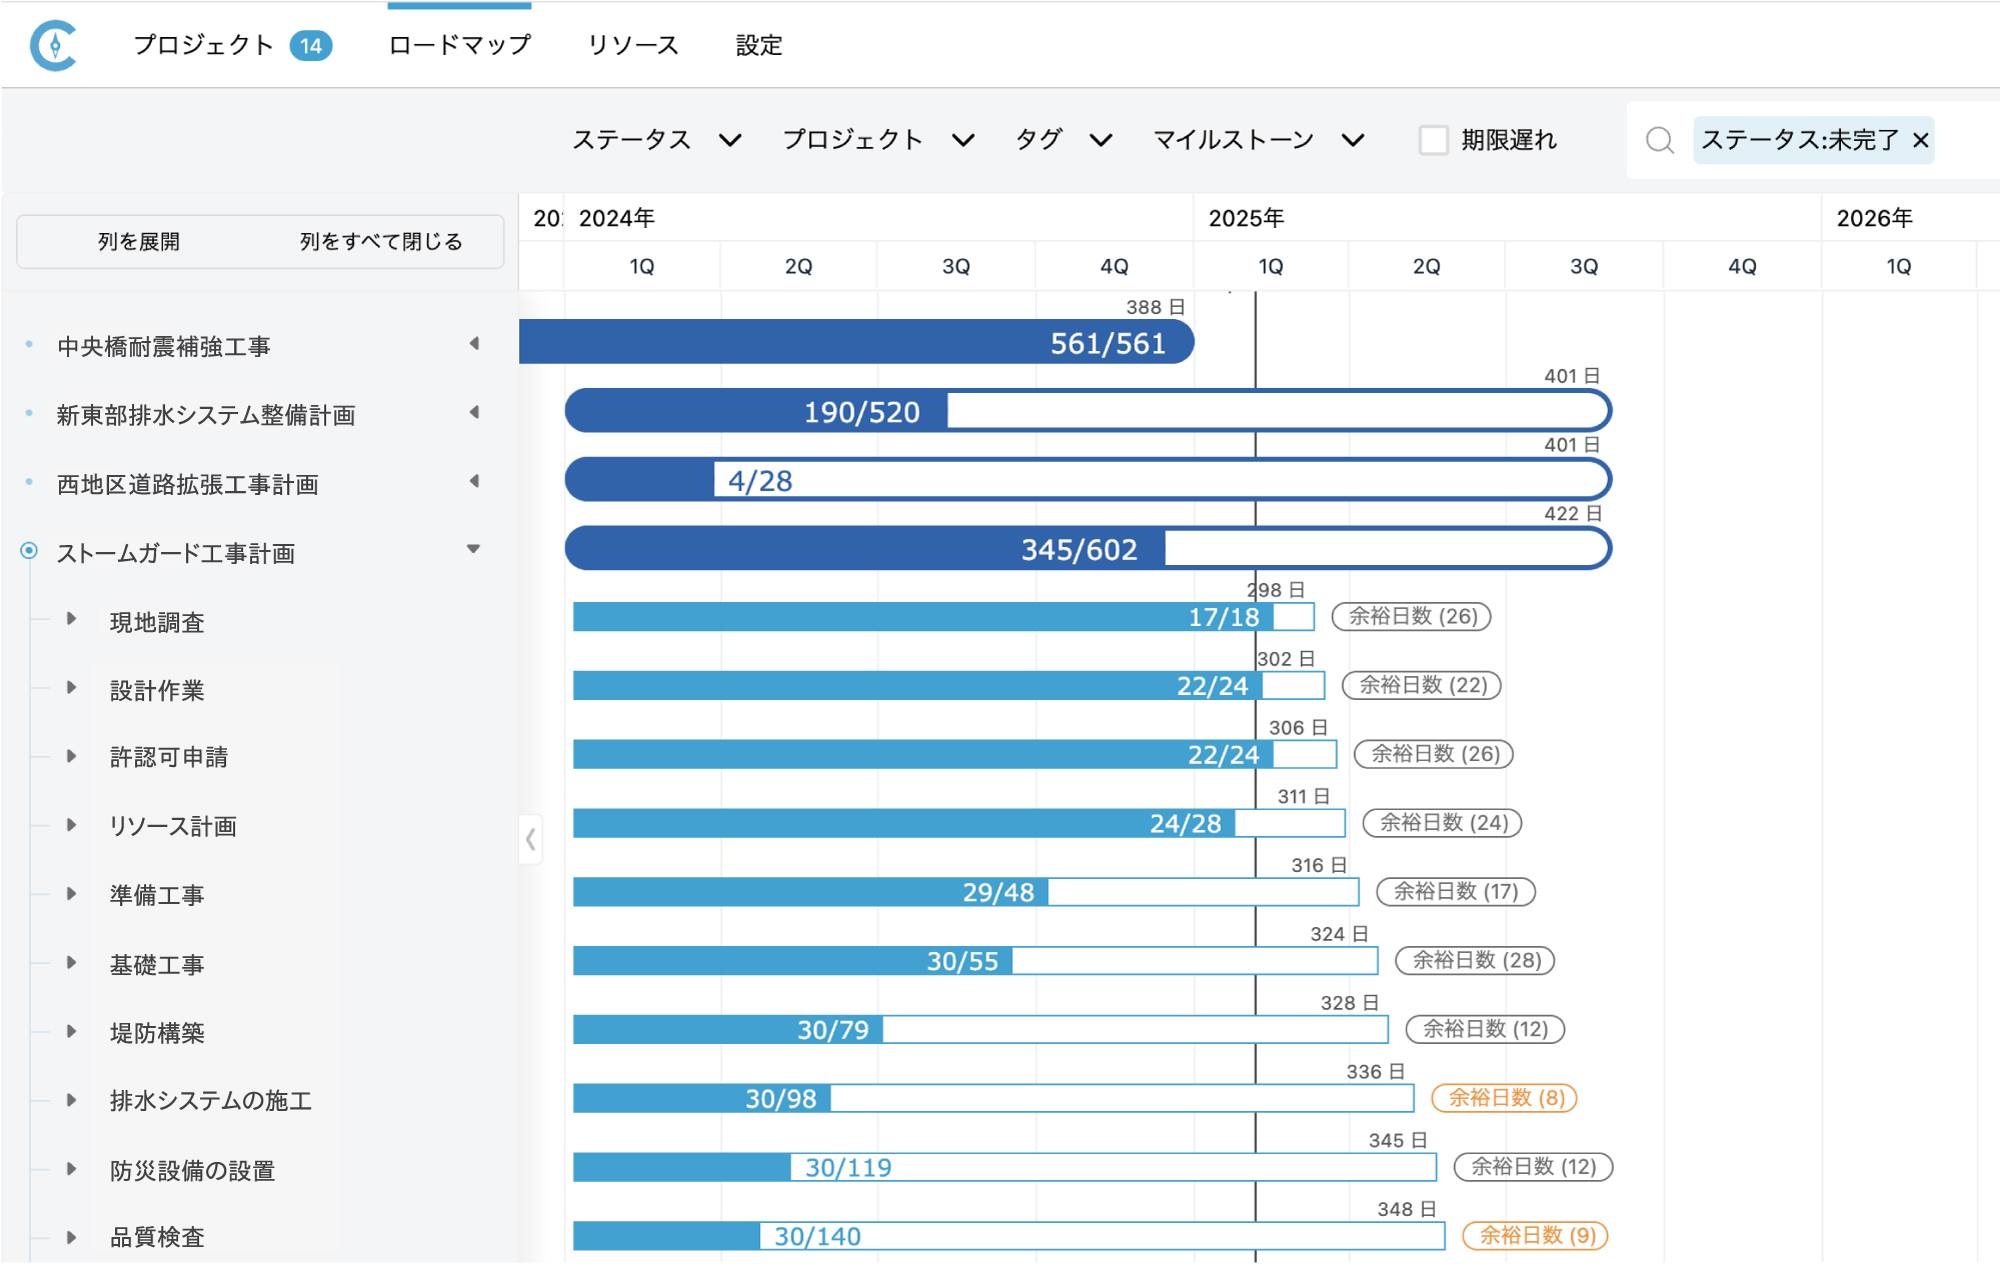Toggle the arrow beside 中央橋耐震補強工事
The height and width of the screenshot is (1264, 2000).
pyautogui.click(x=474, y=344)
